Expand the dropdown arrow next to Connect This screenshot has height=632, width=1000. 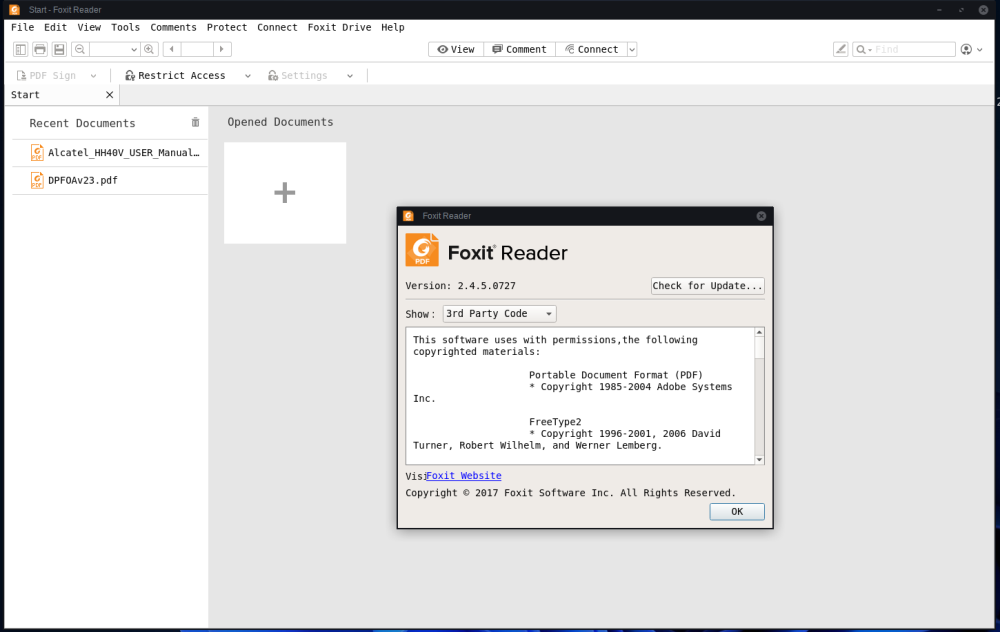[632, 49]
